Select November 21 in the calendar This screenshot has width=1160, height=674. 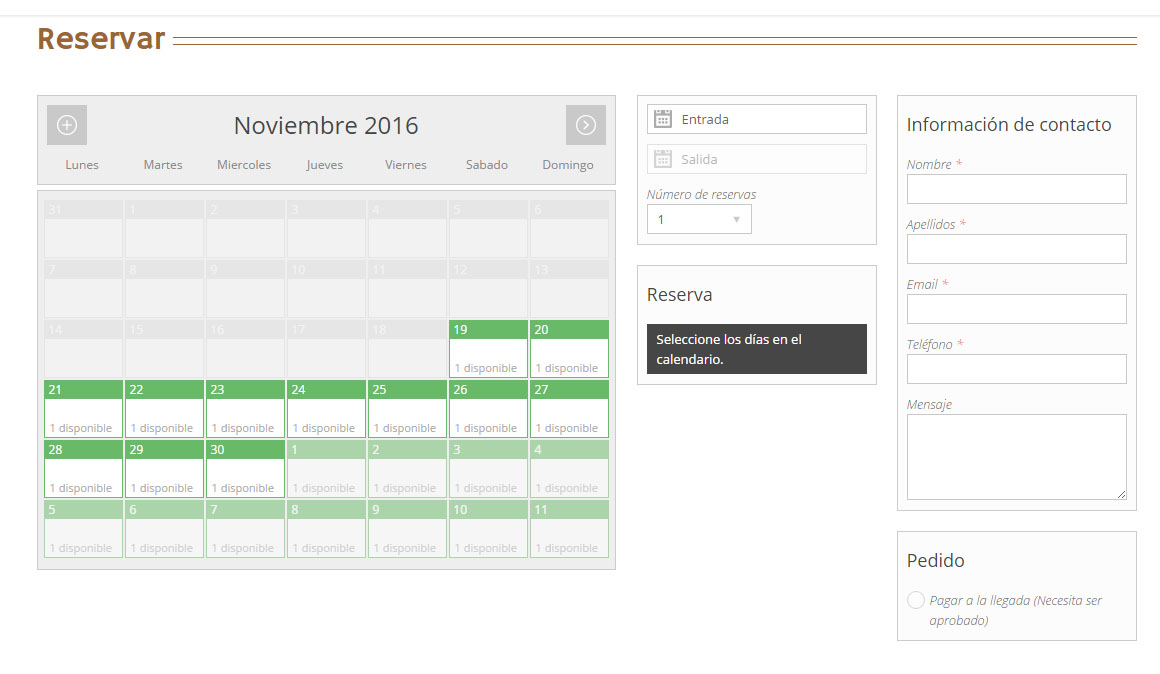coord(84,409)
